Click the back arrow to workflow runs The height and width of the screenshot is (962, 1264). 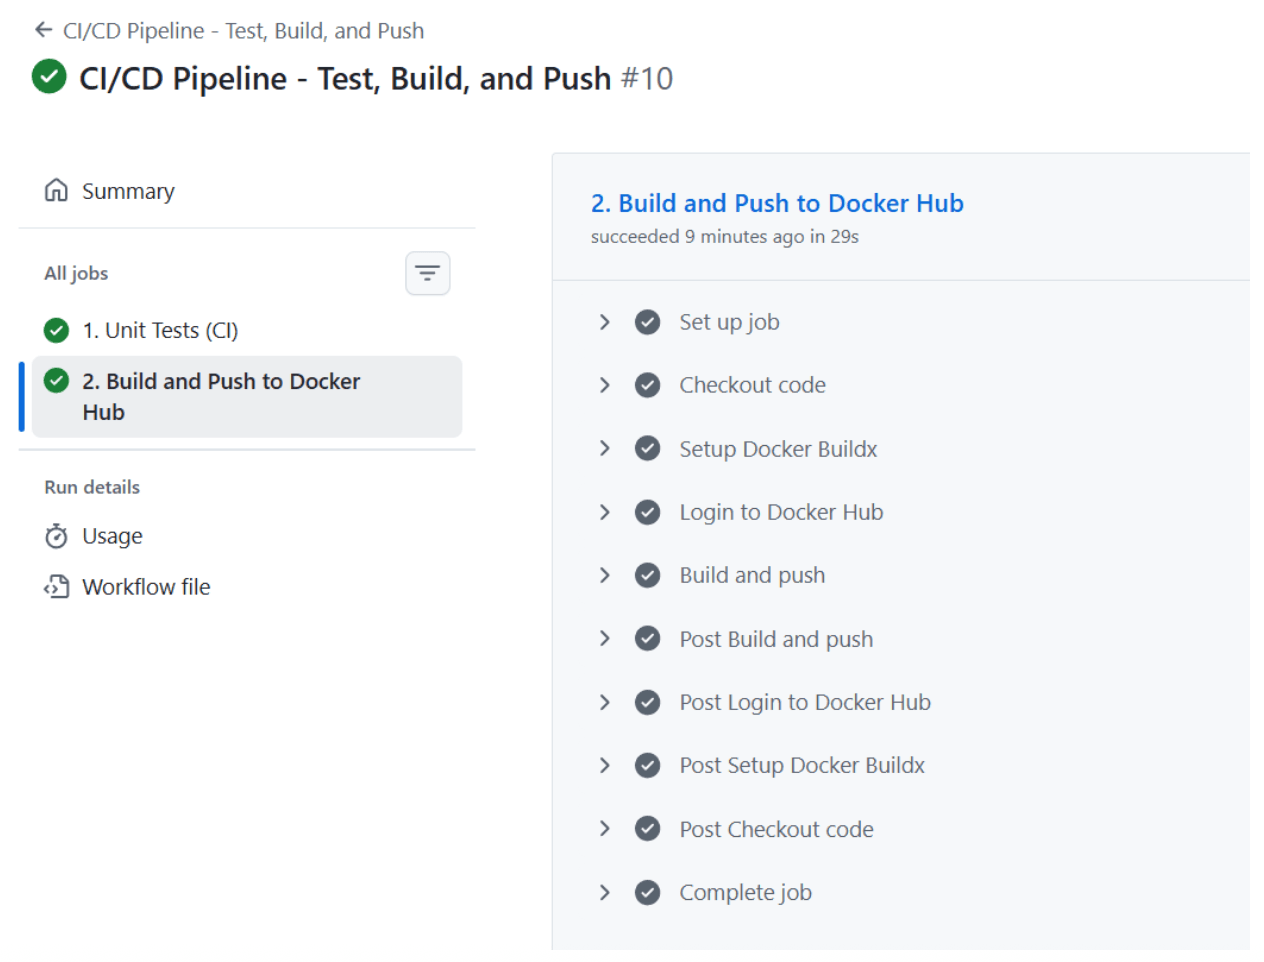coord(43,30)
